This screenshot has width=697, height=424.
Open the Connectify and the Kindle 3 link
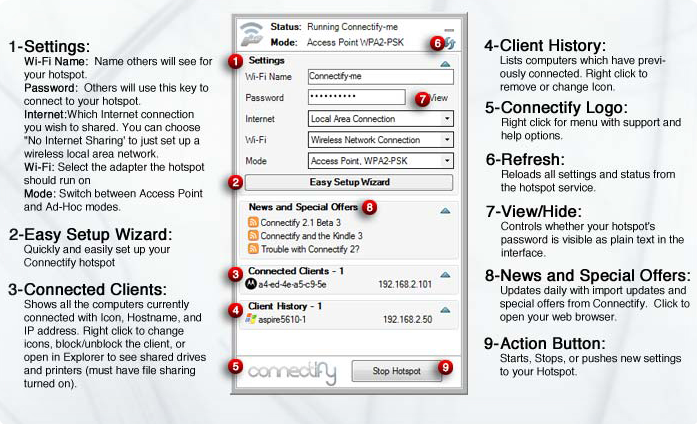311,236
